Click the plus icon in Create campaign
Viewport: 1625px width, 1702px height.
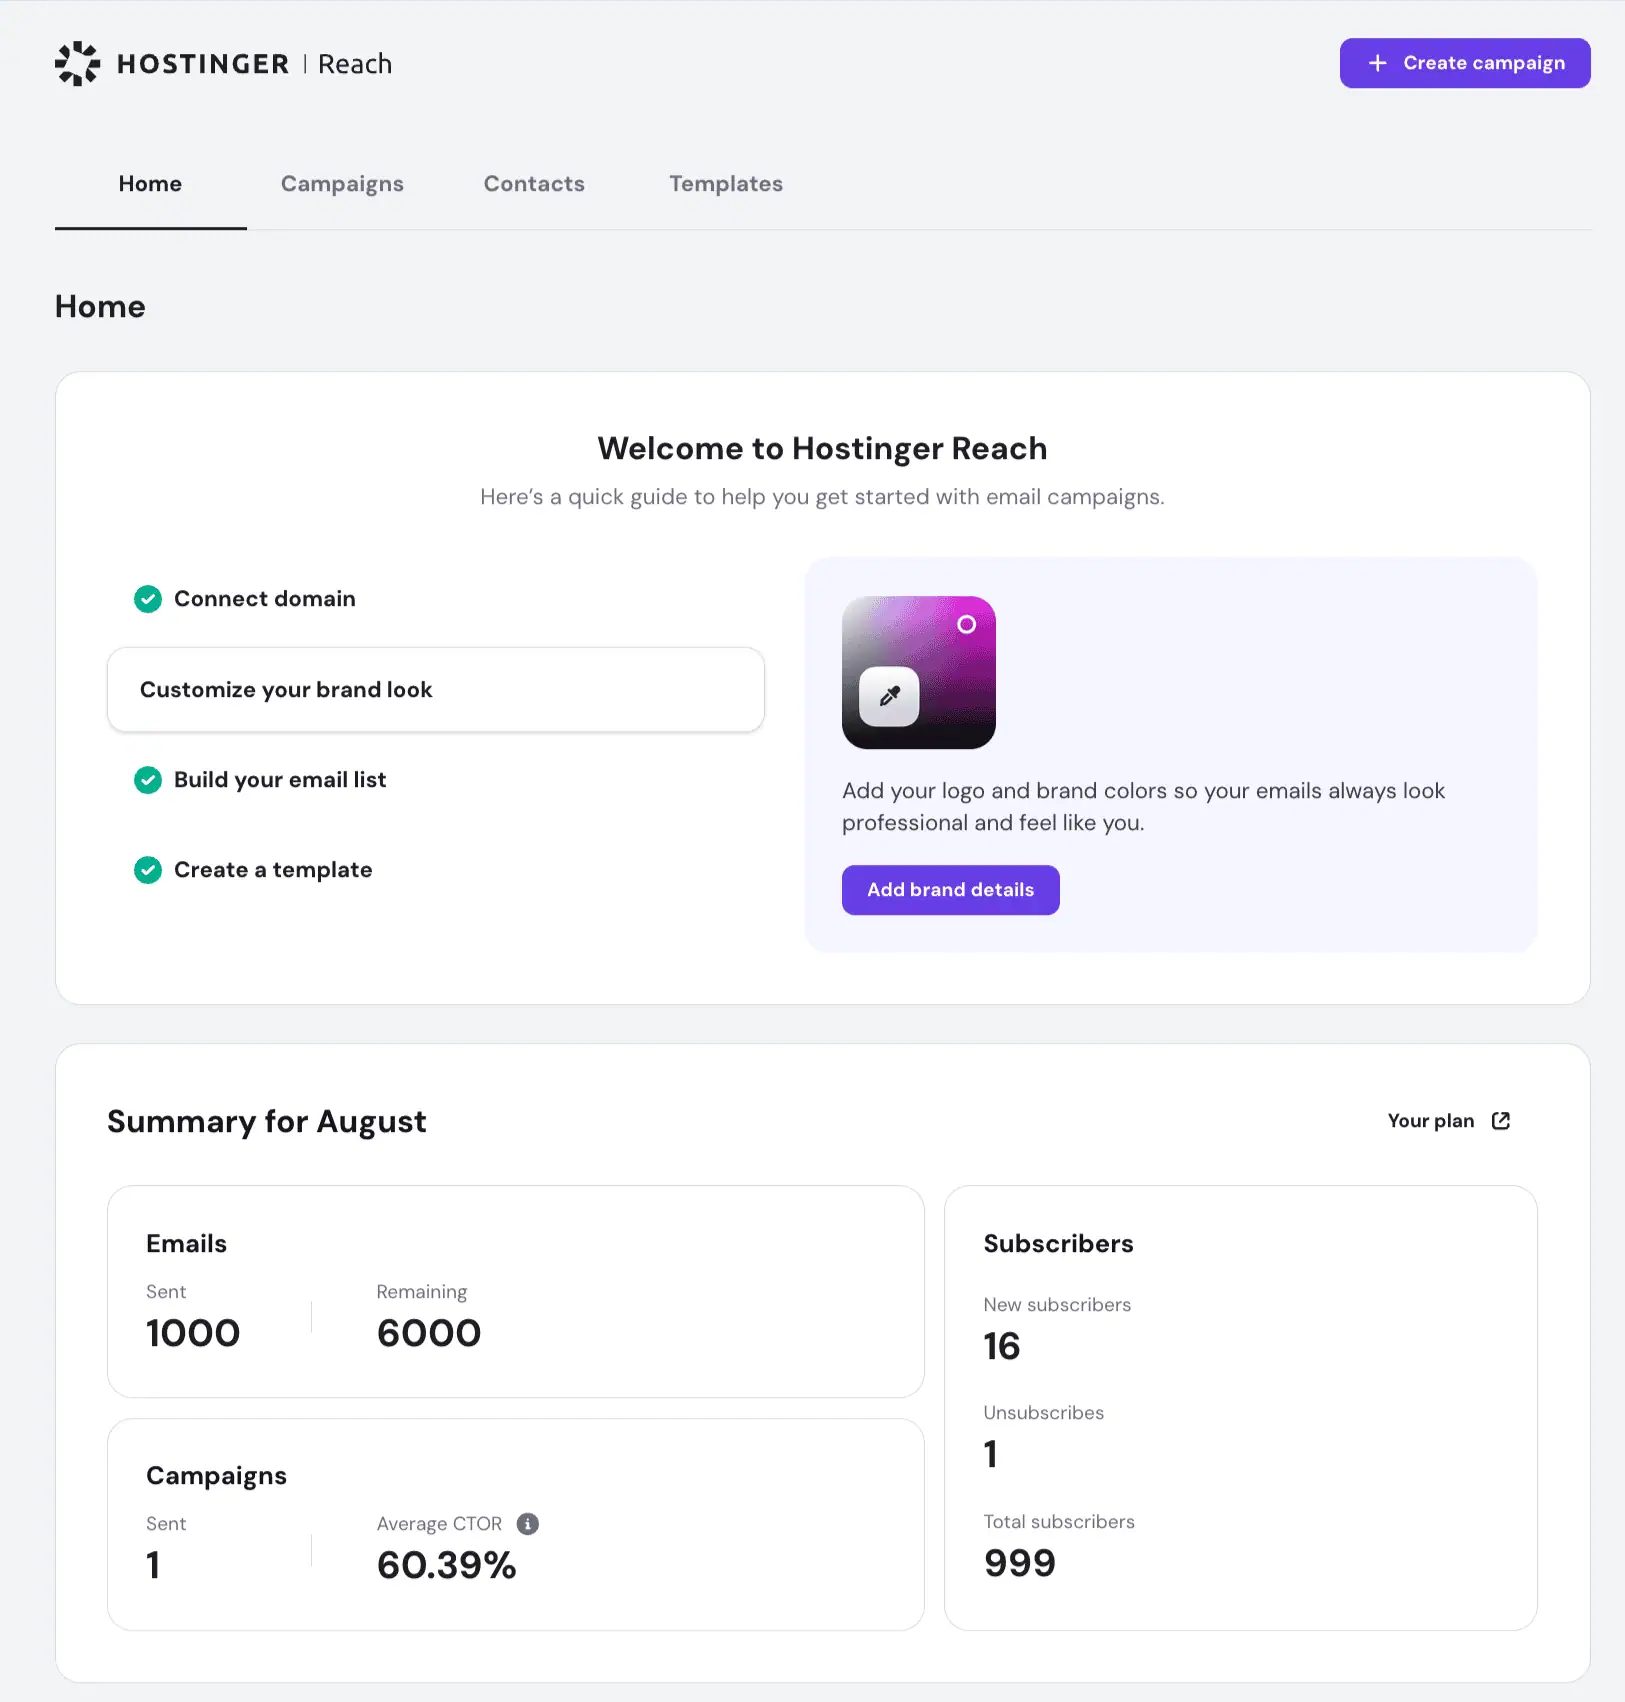tap(1378, 63)
